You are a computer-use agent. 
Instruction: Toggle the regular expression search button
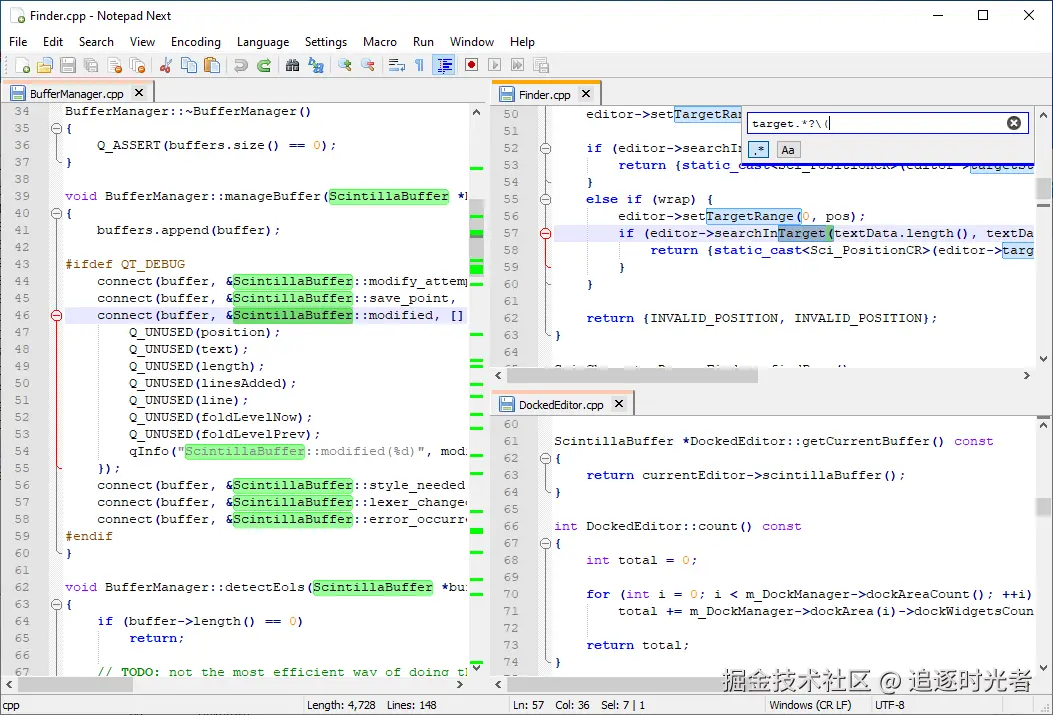point(760,150)
